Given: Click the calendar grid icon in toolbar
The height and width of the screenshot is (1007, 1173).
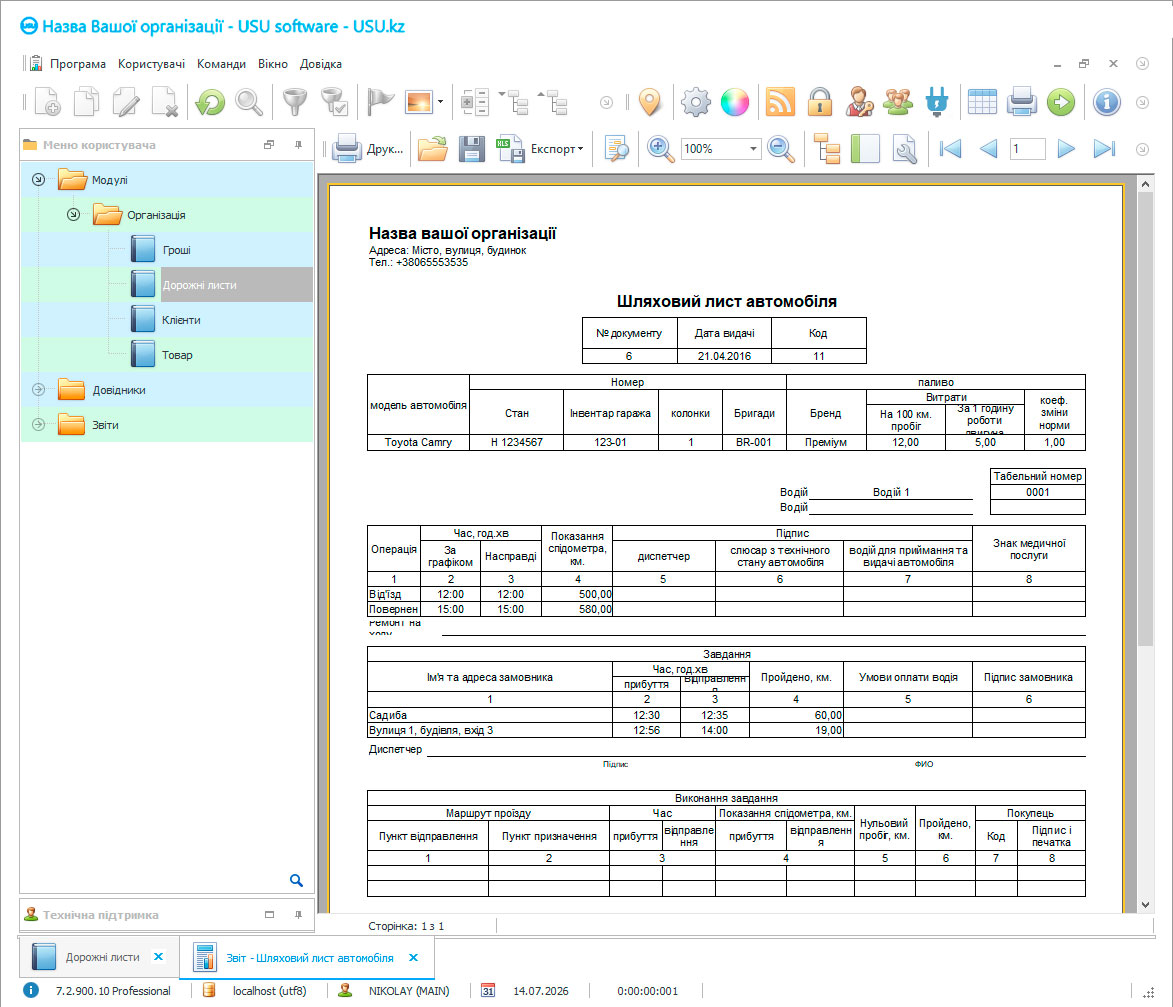Looking at the screenshot, I should 982,102.
